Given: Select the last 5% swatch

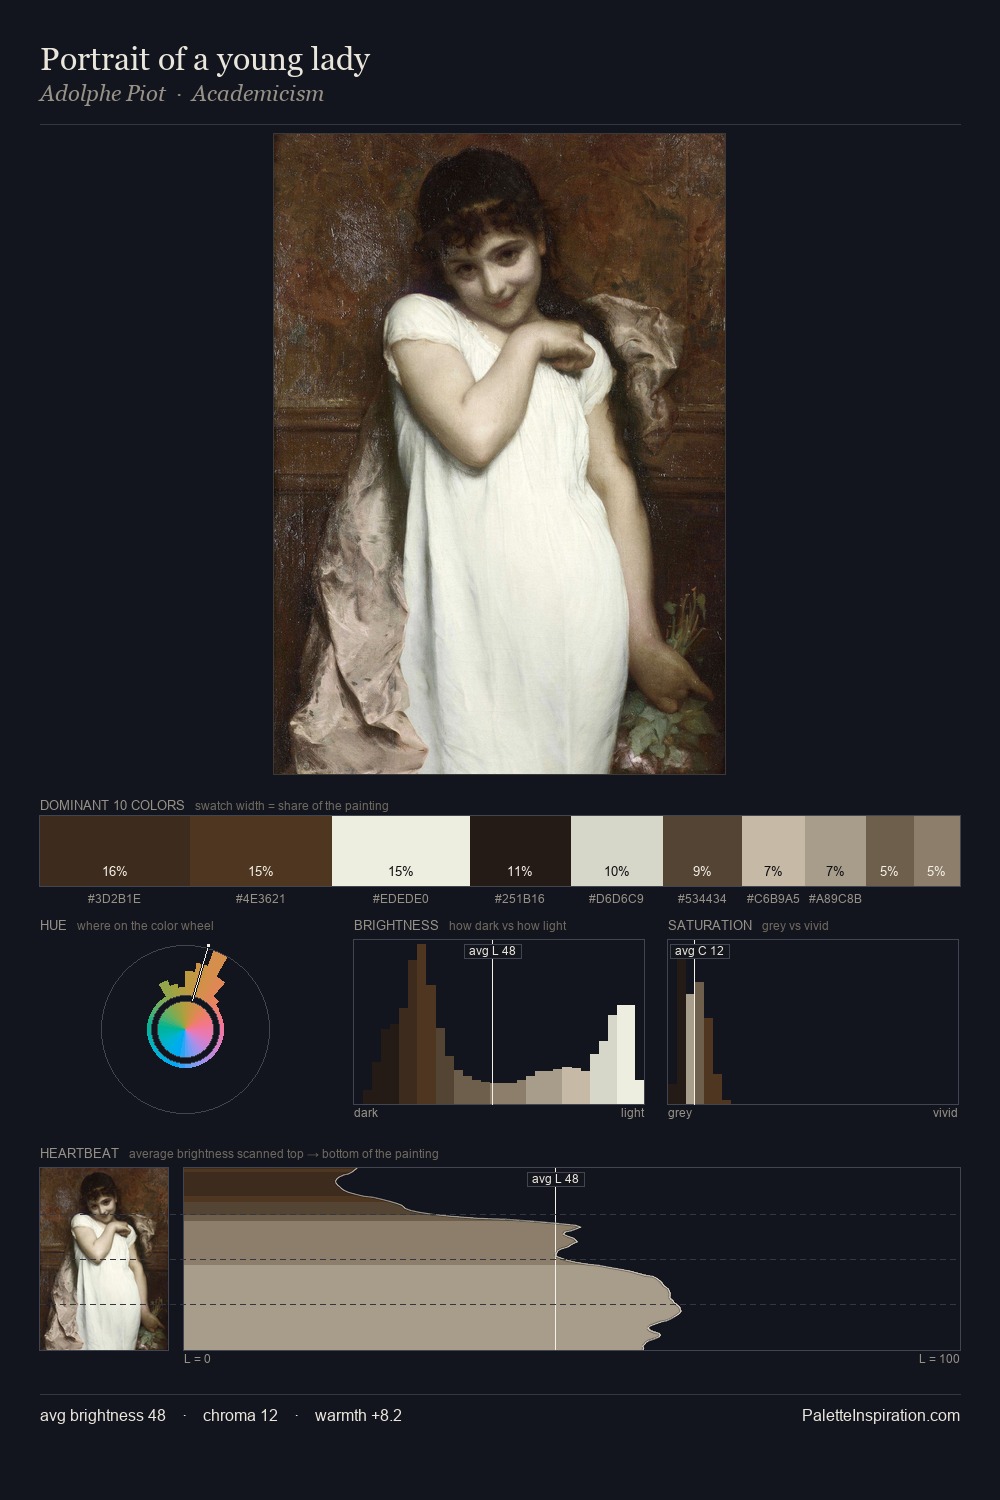Looking at the screenshot, I should pos(936,851).
